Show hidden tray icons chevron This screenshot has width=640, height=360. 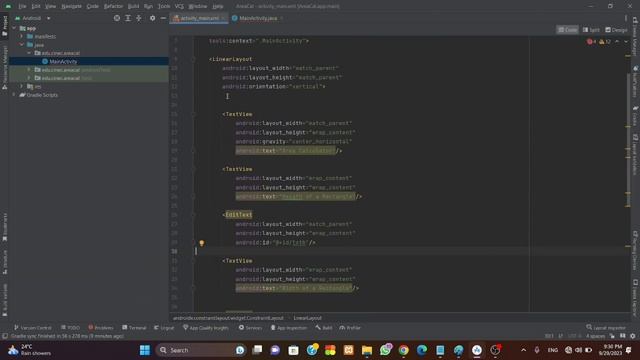pos(523,350)
